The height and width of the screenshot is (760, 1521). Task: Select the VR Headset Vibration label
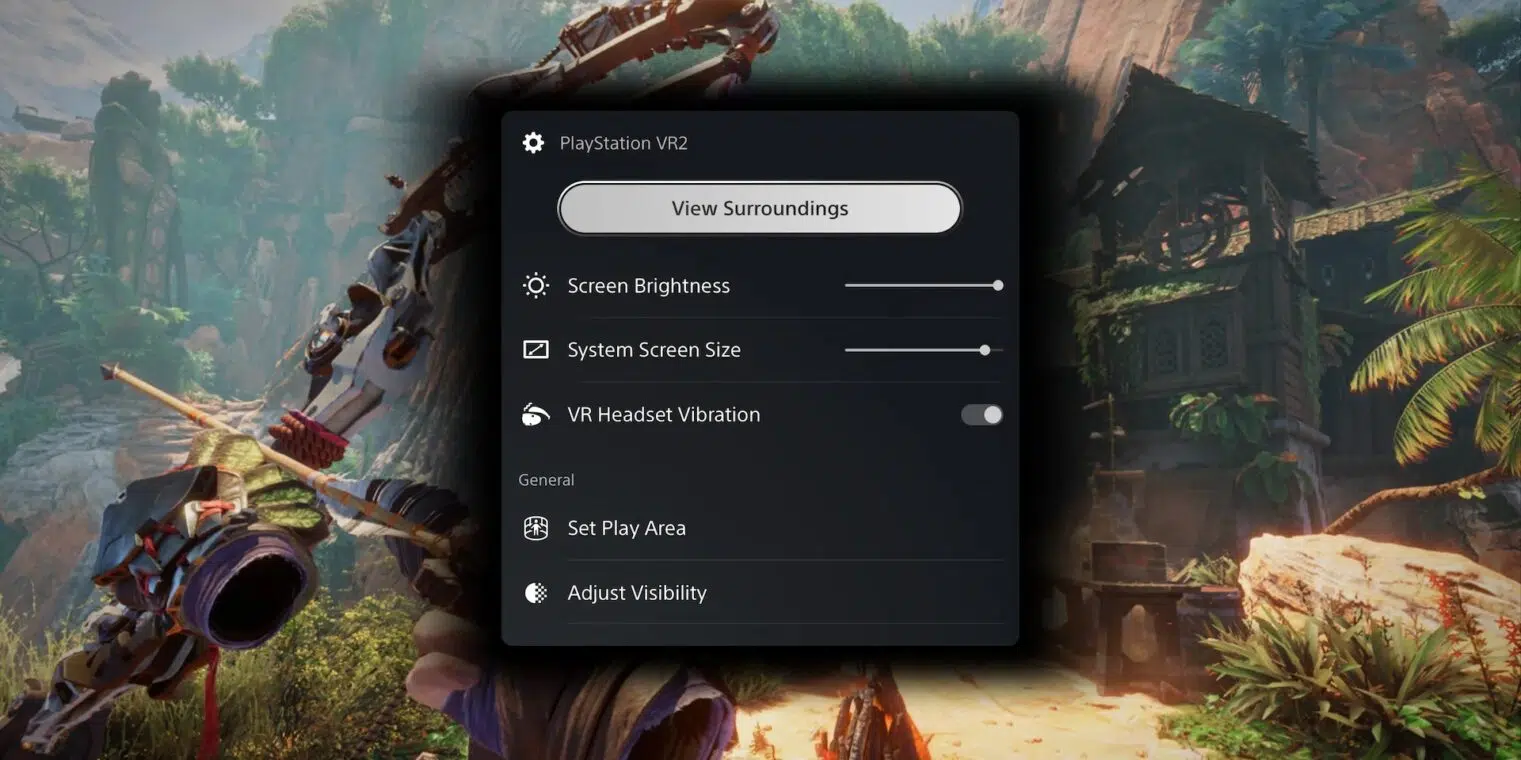click(x=664, y=414)
